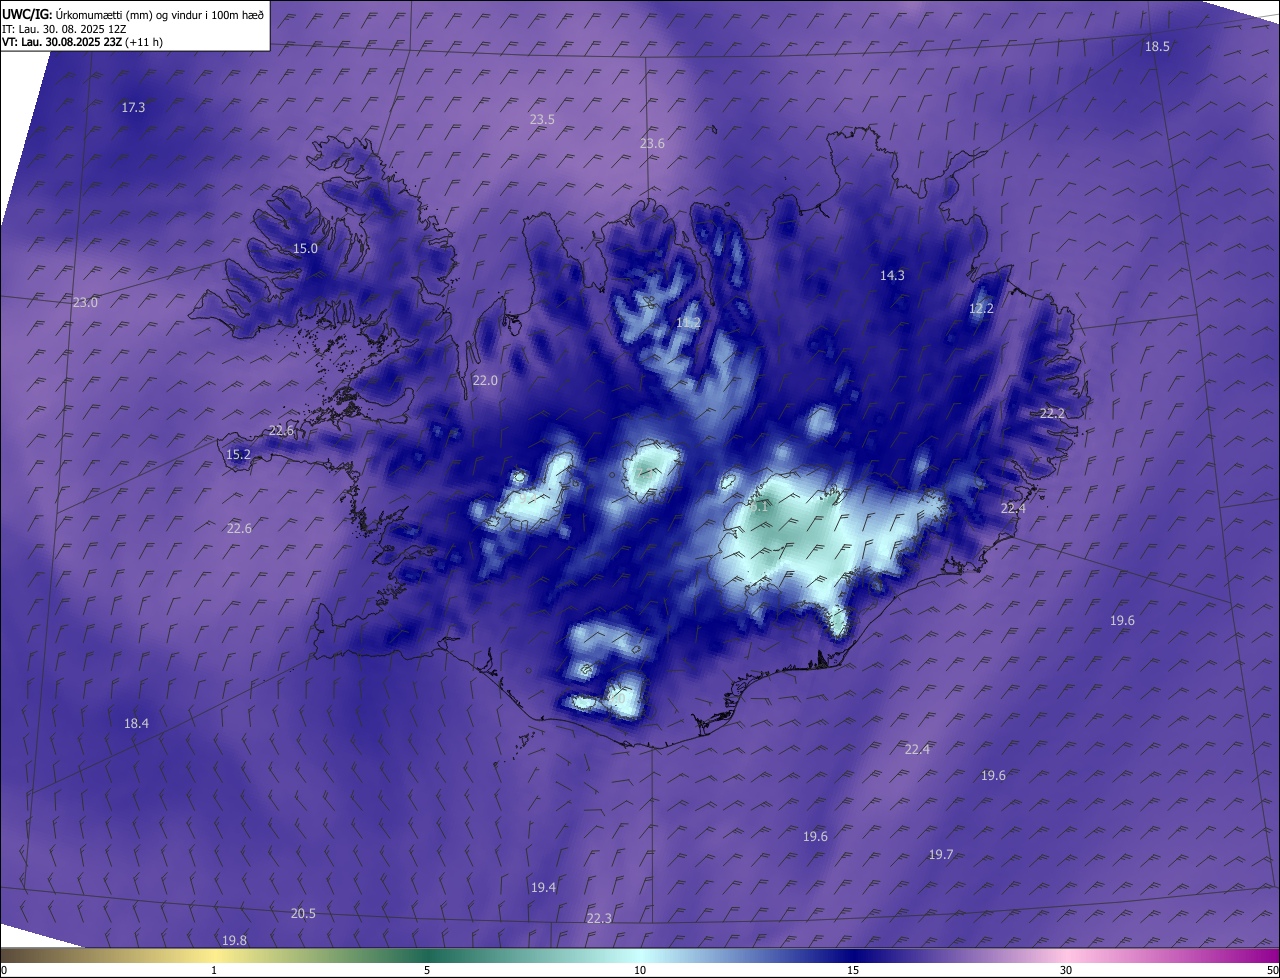Click the 18.4 value label

[136, 724]
